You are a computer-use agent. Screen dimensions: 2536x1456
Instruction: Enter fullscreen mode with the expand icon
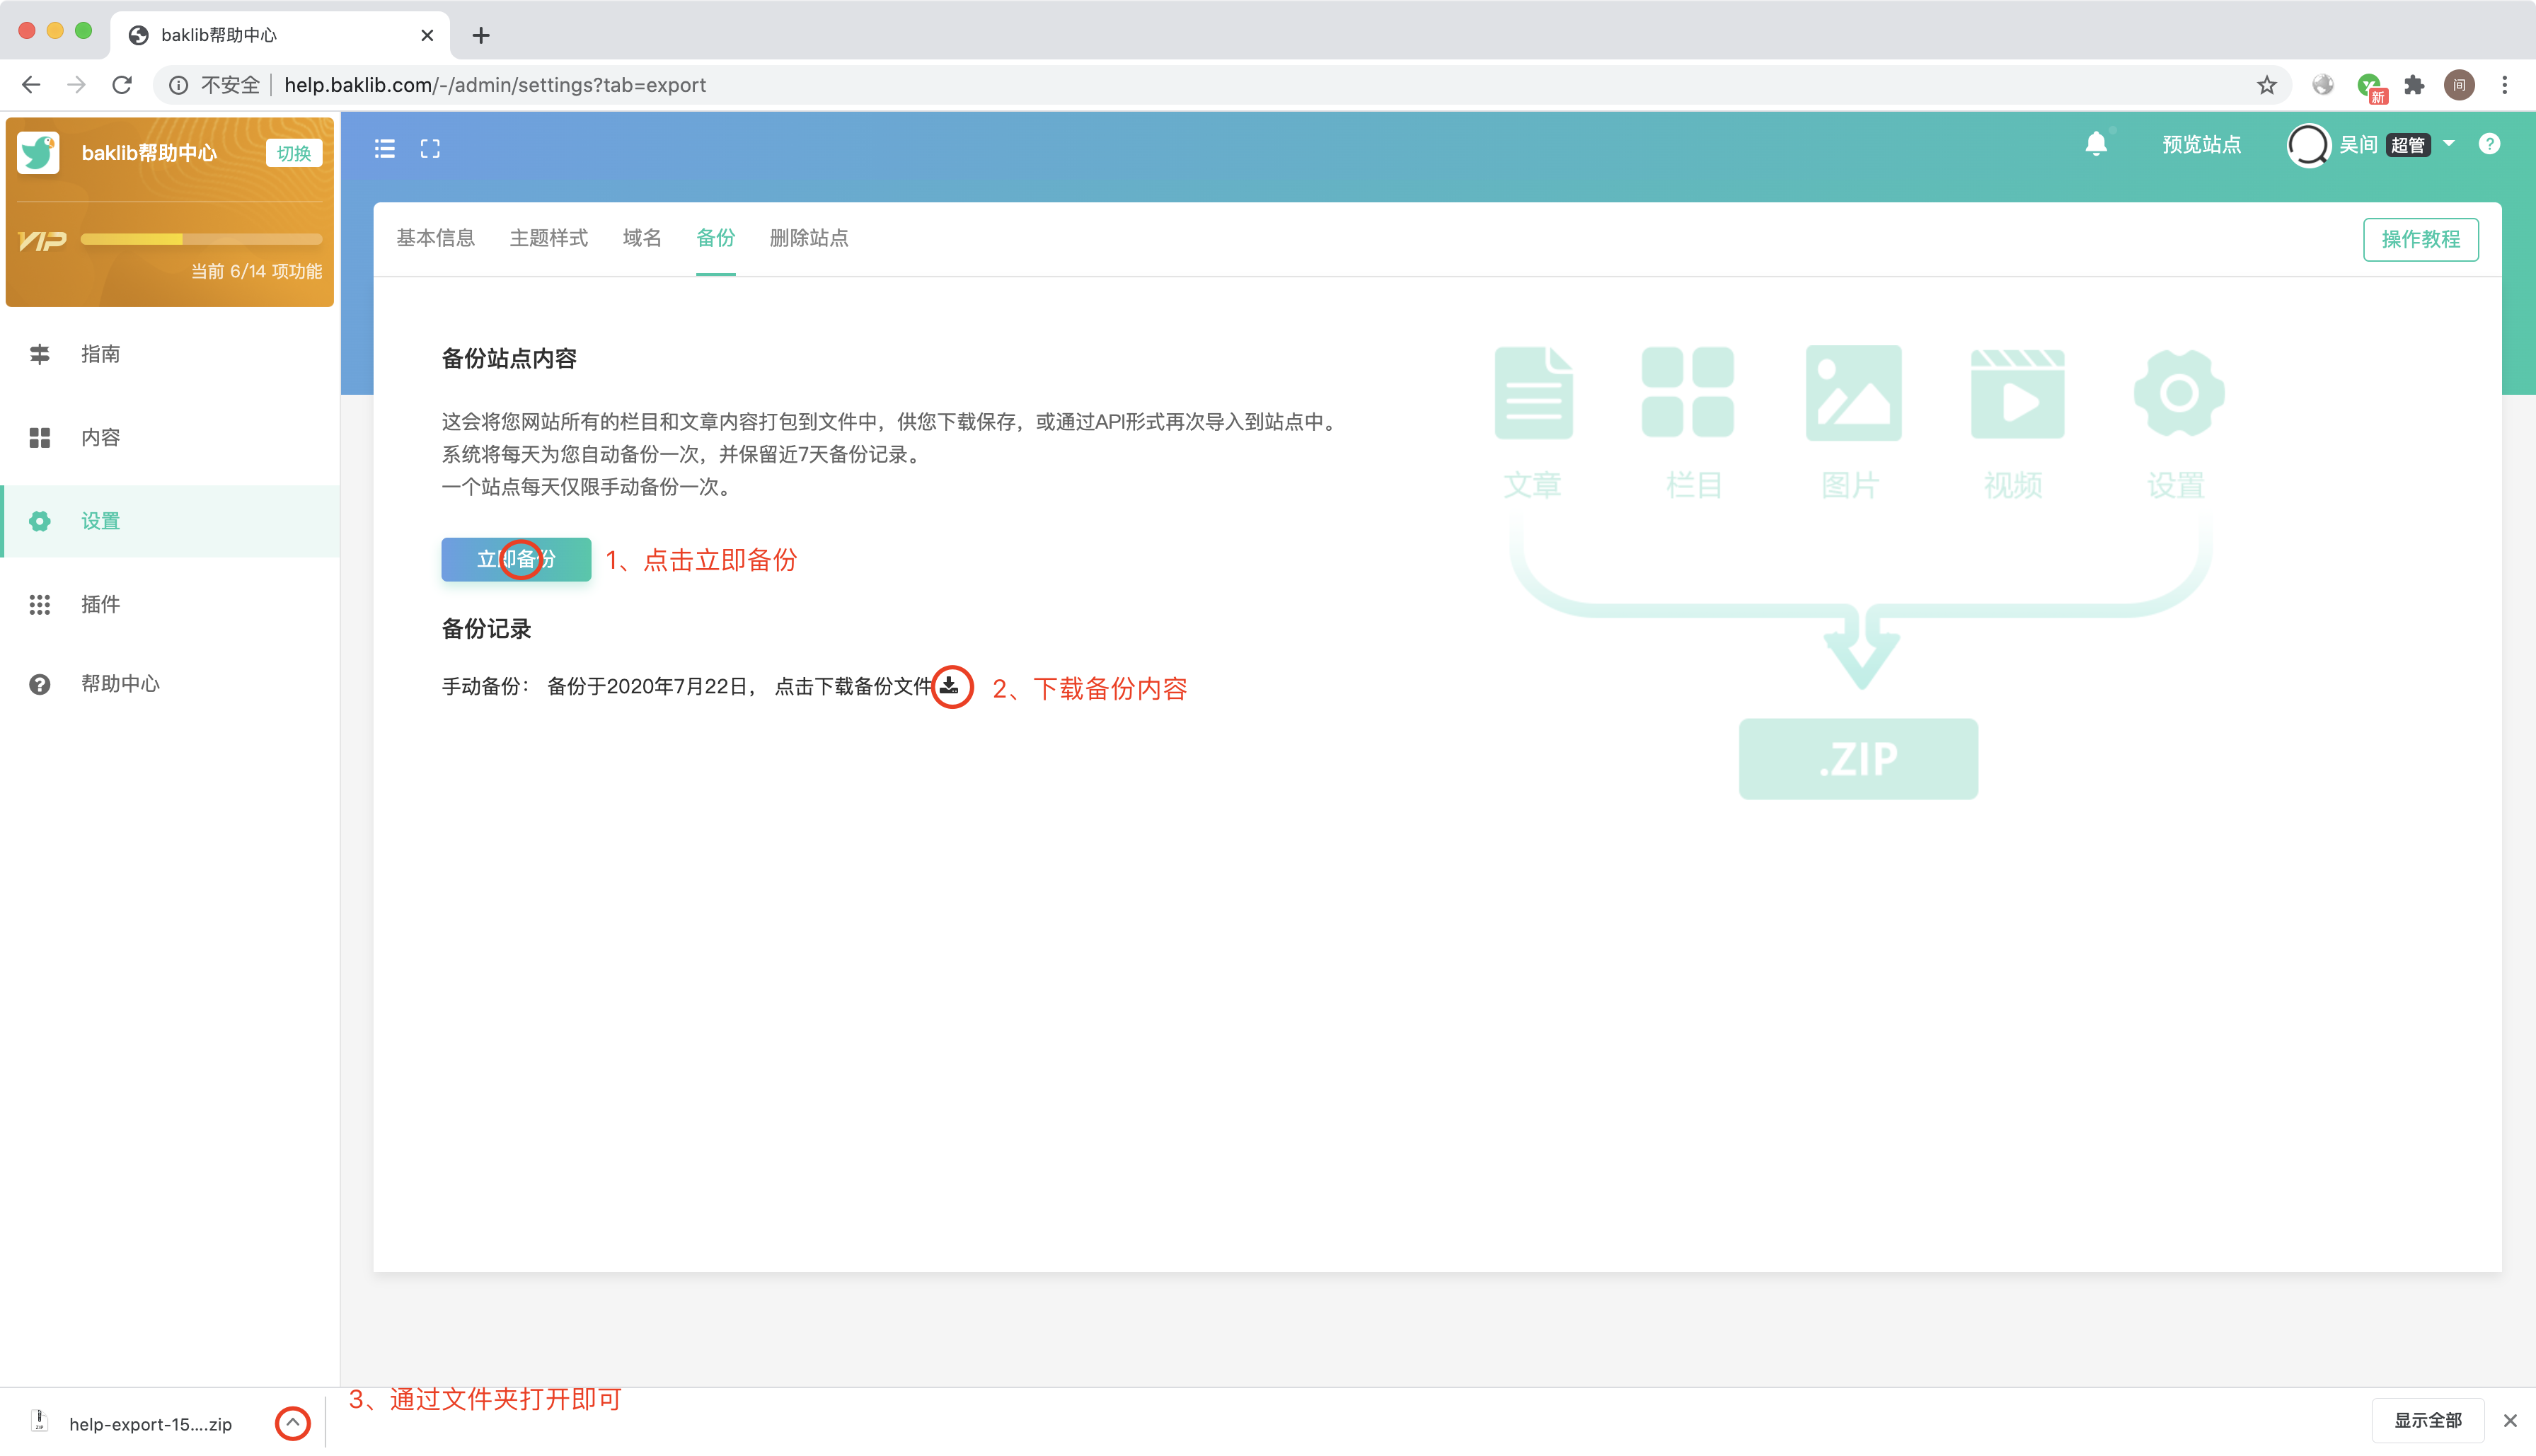pyautogui.click(x=430, y=149)
